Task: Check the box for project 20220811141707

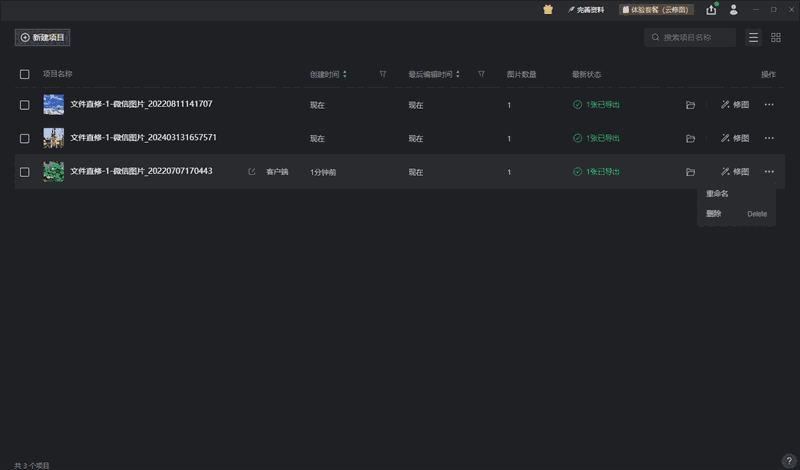Action: (x=25, y=105)
